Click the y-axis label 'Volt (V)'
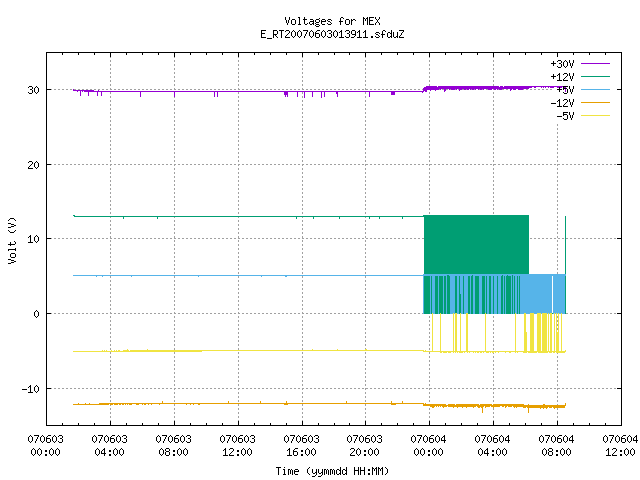This screenshot has width=640, height=480. tap(12, 240)
